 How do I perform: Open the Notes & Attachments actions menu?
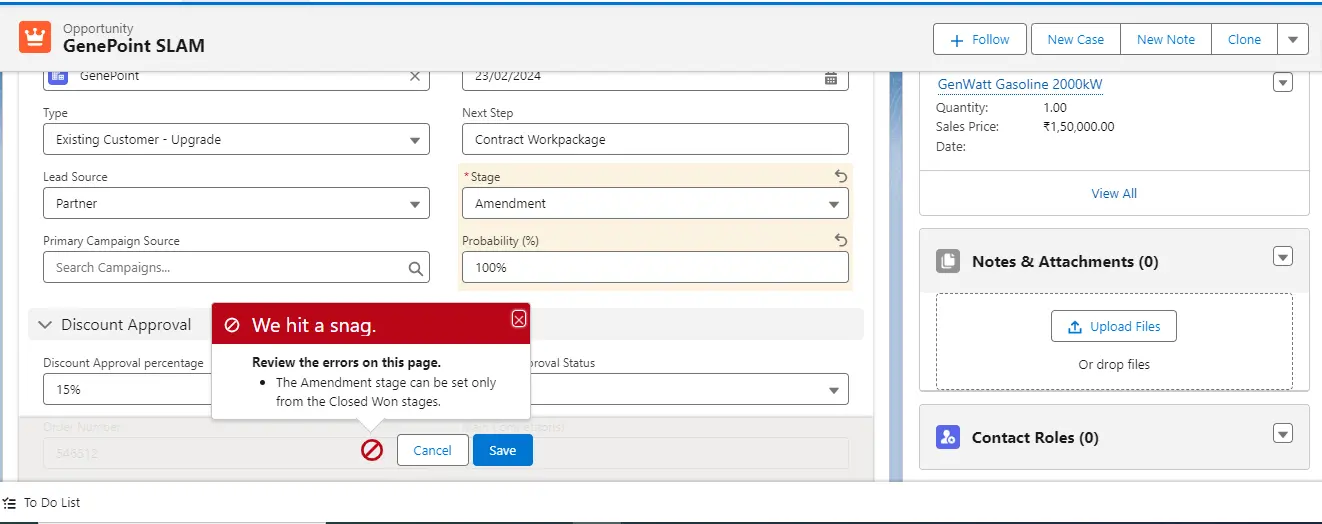(1282, 257)
